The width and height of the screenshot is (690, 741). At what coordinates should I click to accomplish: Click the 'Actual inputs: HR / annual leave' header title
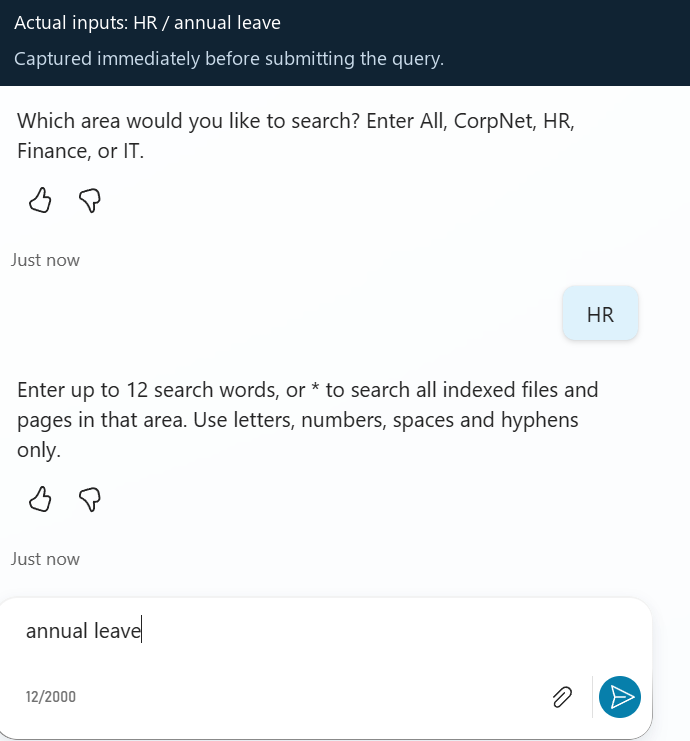[147, 23]
